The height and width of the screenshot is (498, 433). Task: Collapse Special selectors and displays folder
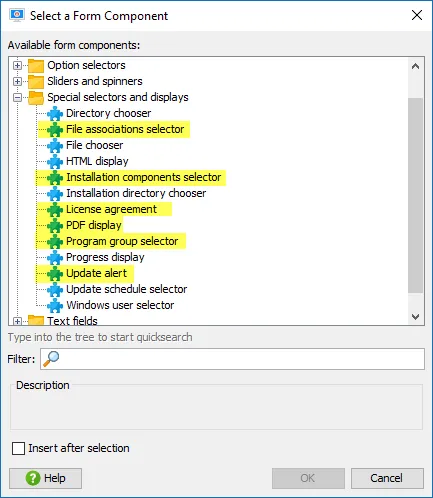[x=17, y=97]
